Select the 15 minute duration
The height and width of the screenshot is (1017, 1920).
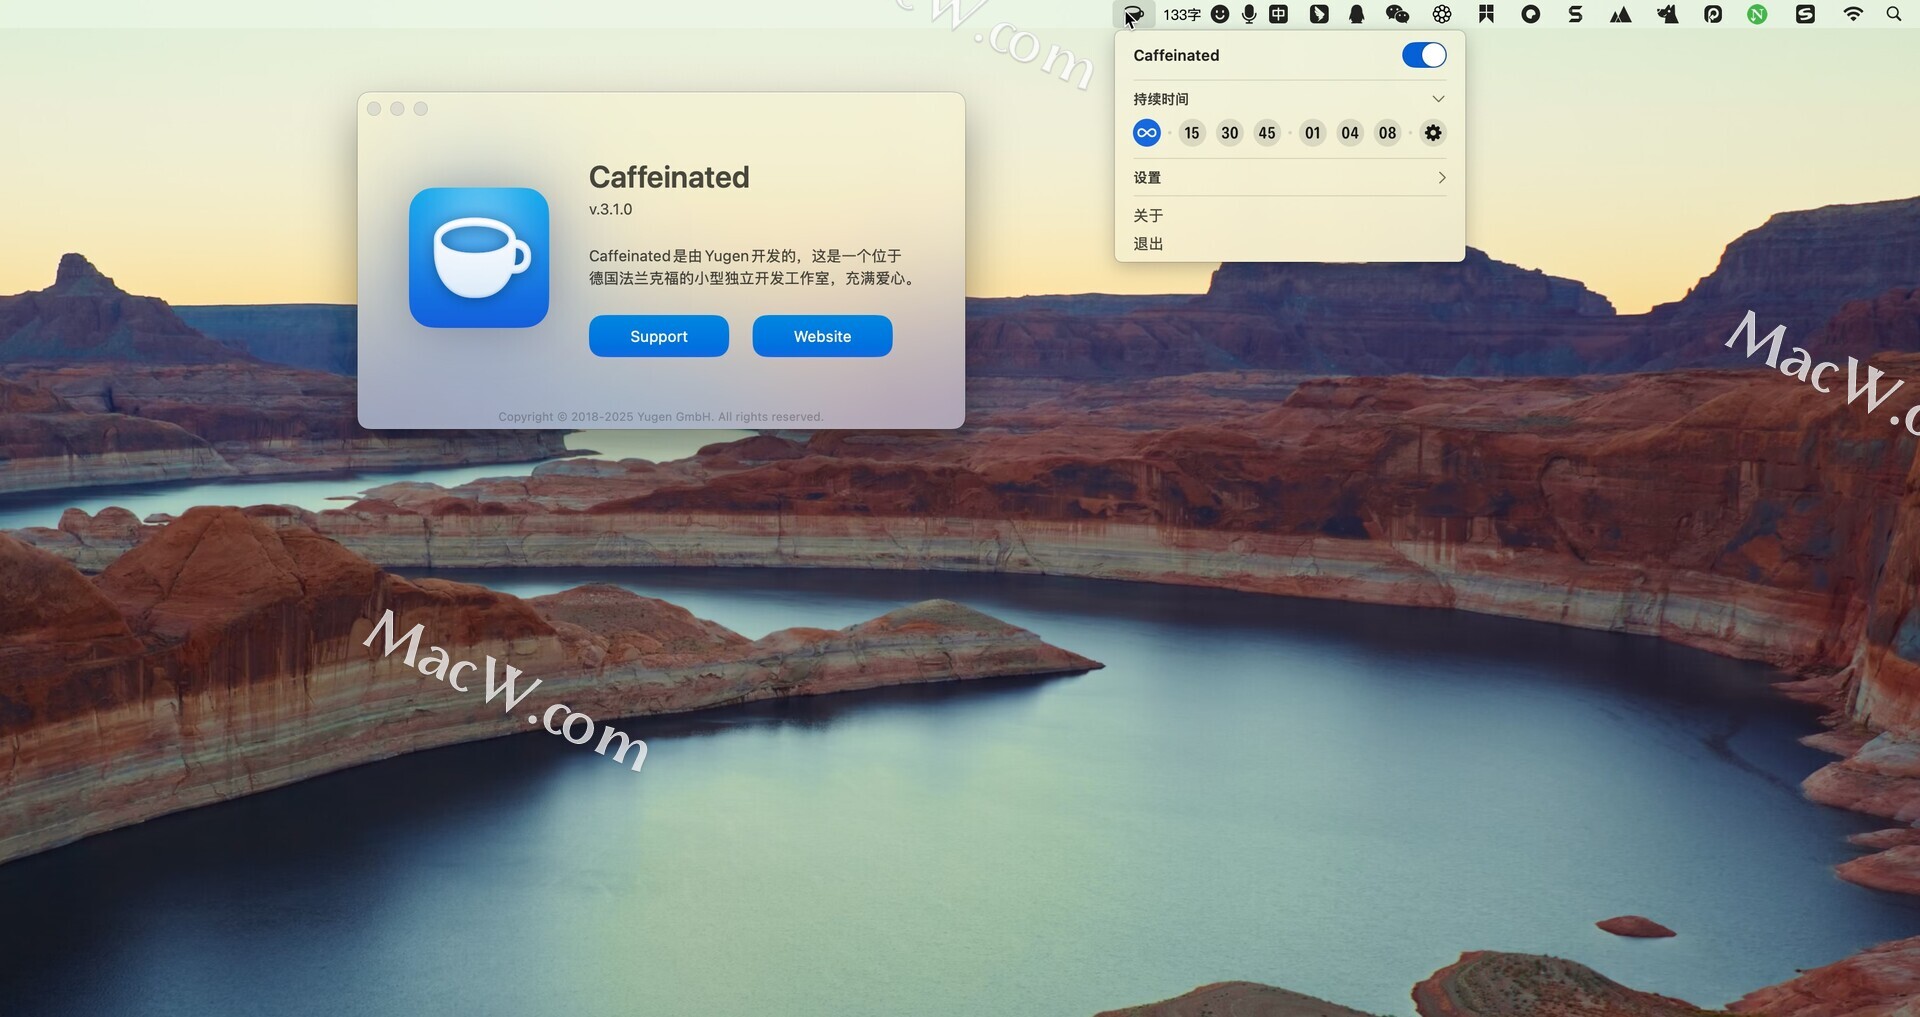1191,133
